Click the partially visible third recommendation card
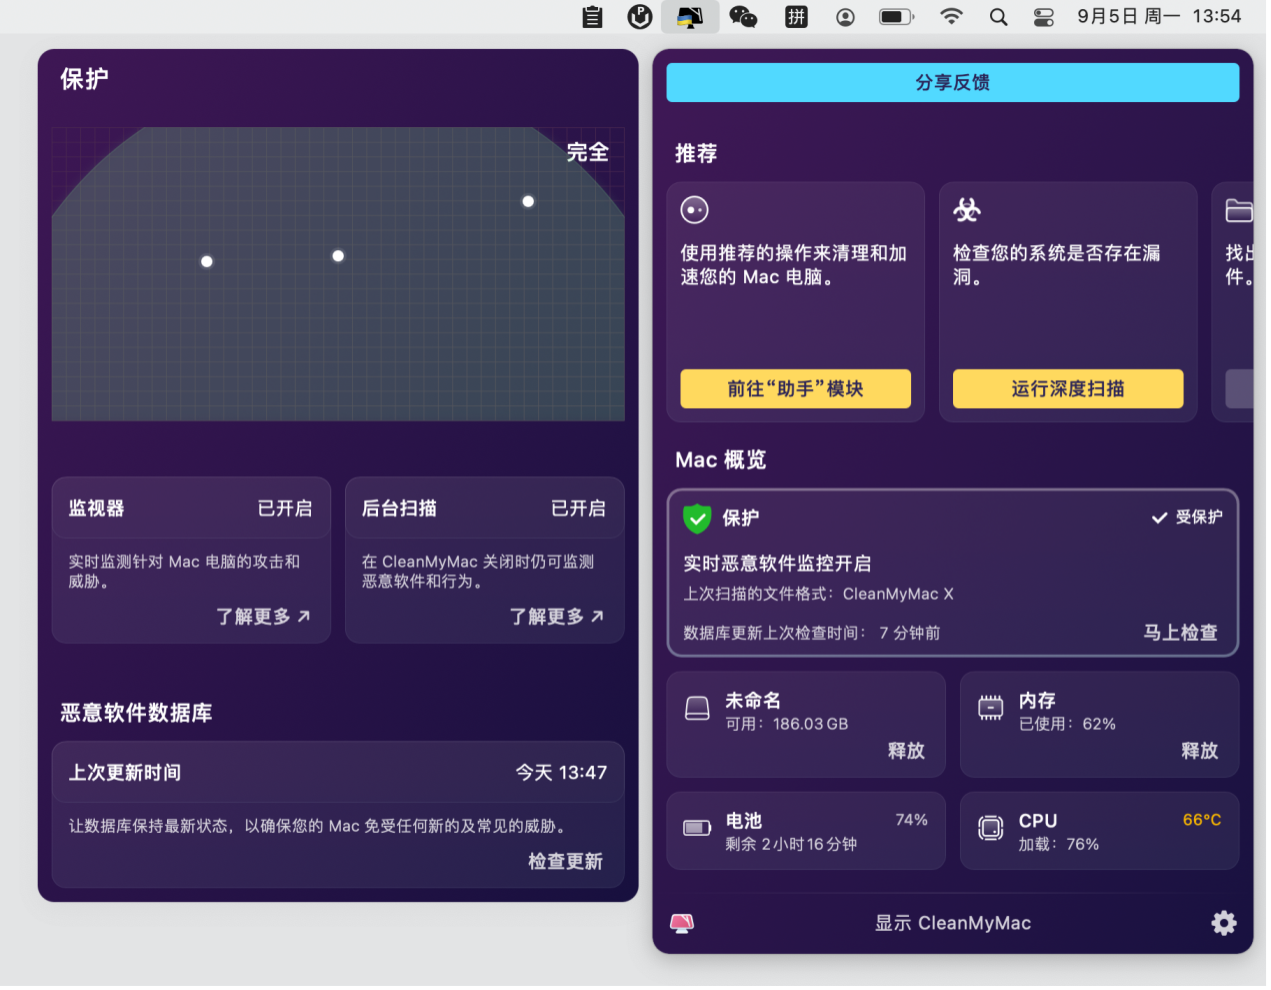This screenshot has width=1271, height=990. (1236, 300)
